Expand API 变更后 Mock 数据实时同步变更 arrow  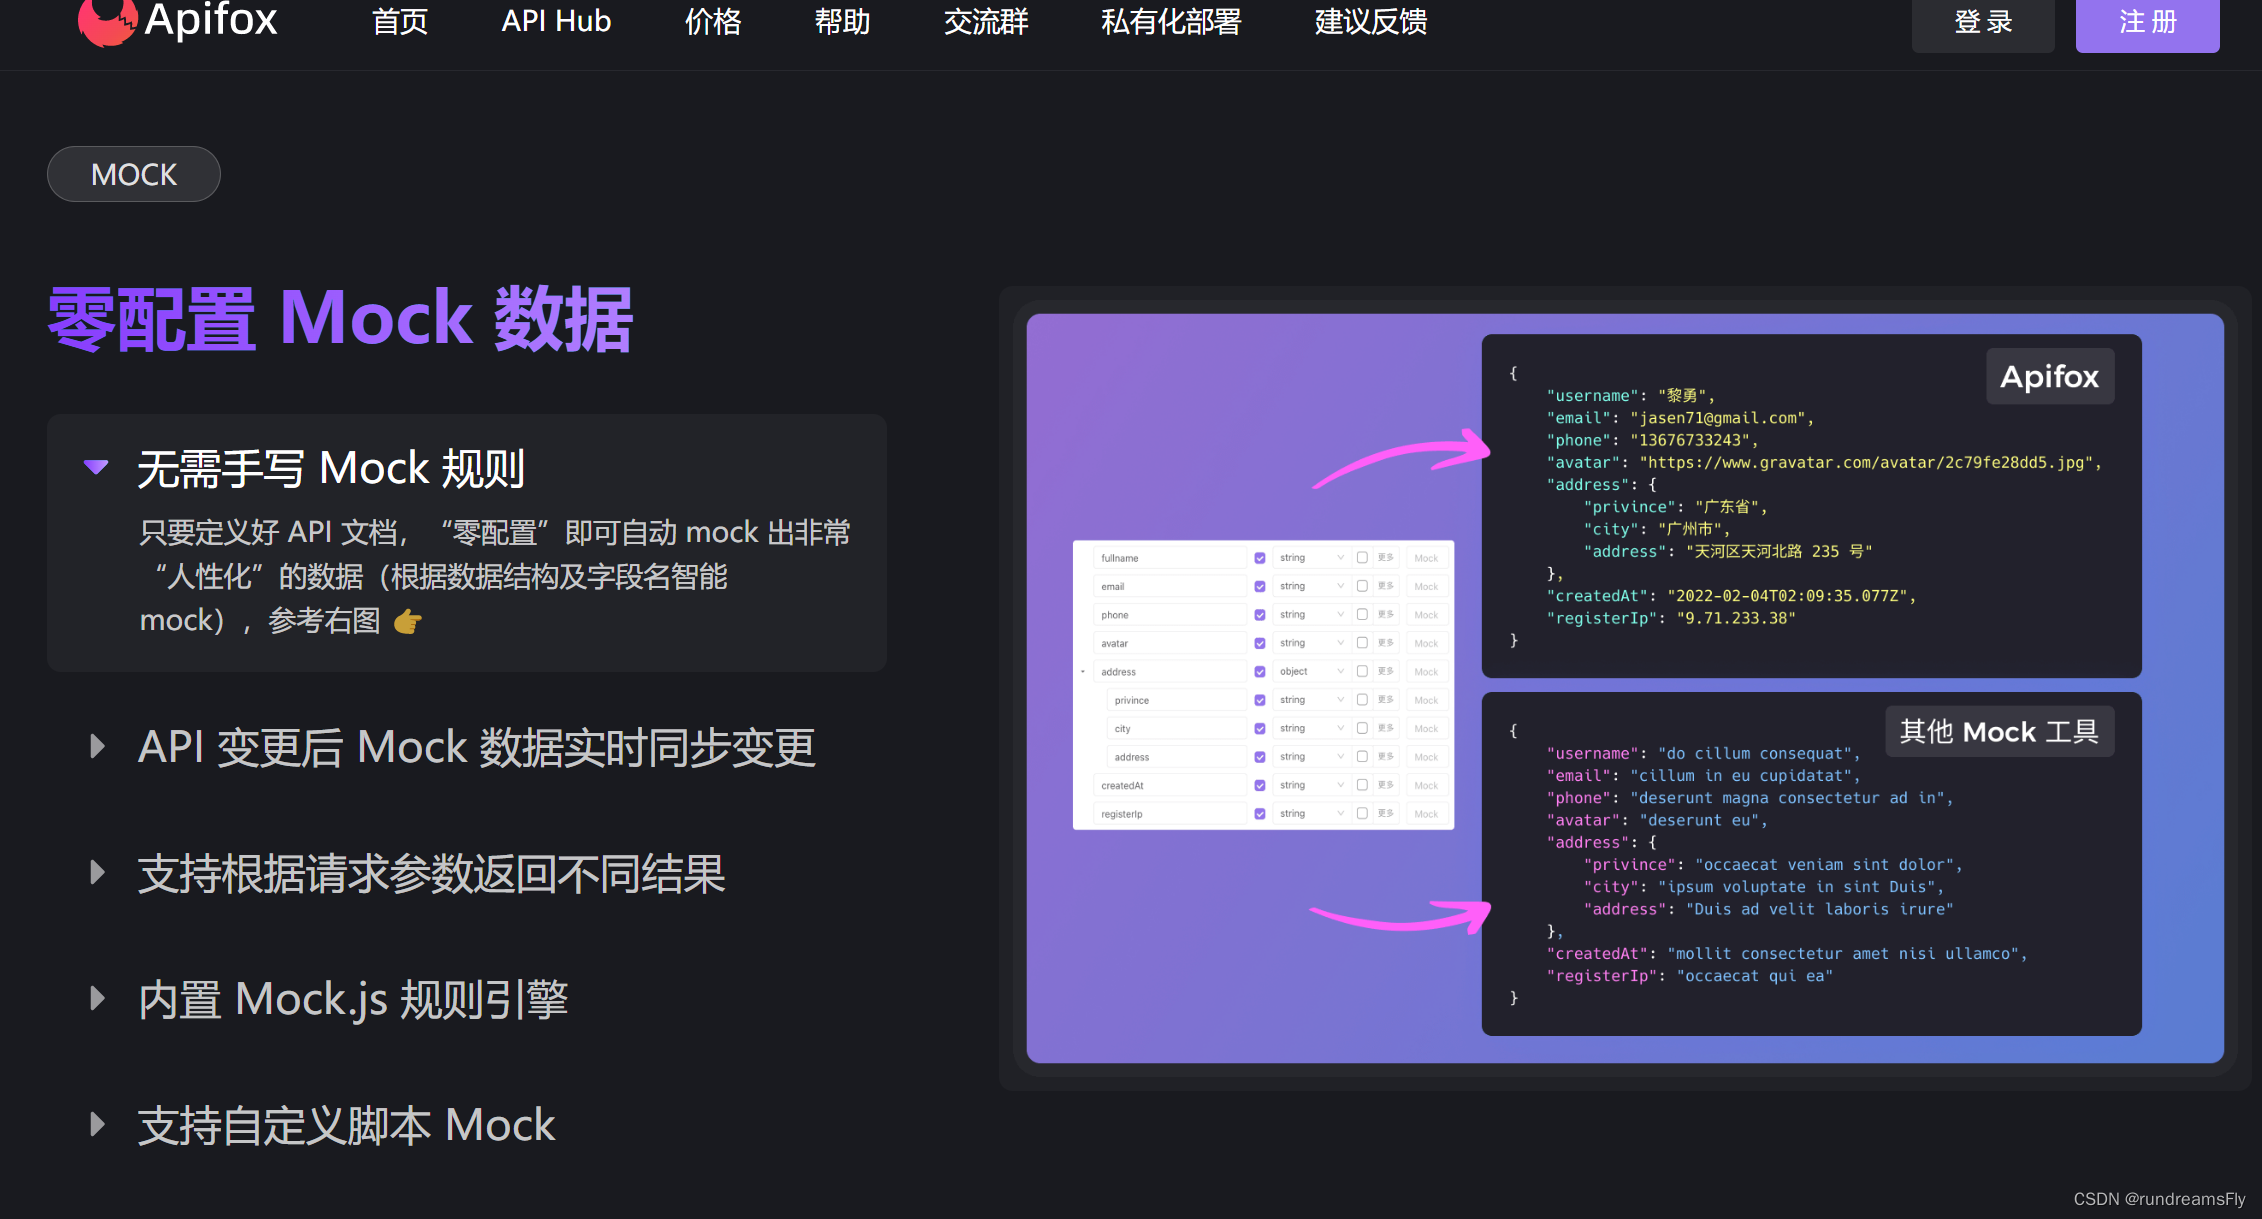pos(97,746)
